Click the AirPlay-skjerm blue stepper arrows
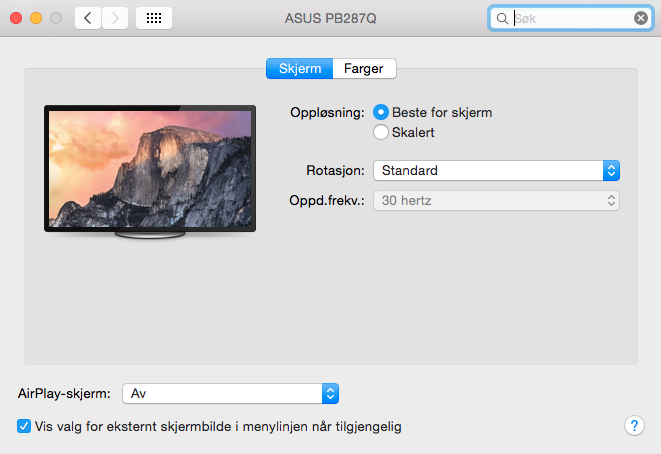 click(x=330, y=394)
